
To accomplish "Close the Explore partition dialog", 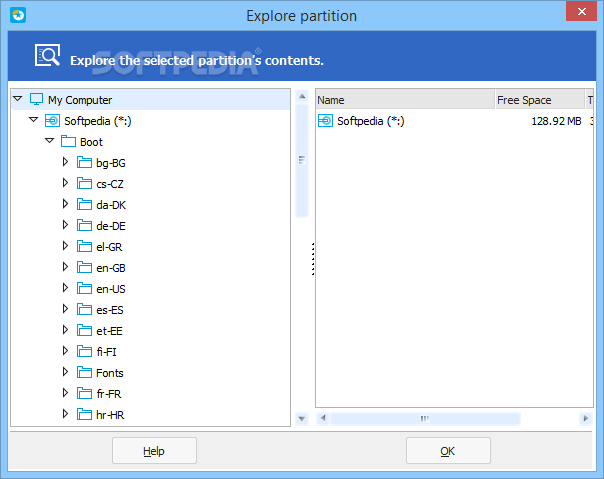I will 581,12.
